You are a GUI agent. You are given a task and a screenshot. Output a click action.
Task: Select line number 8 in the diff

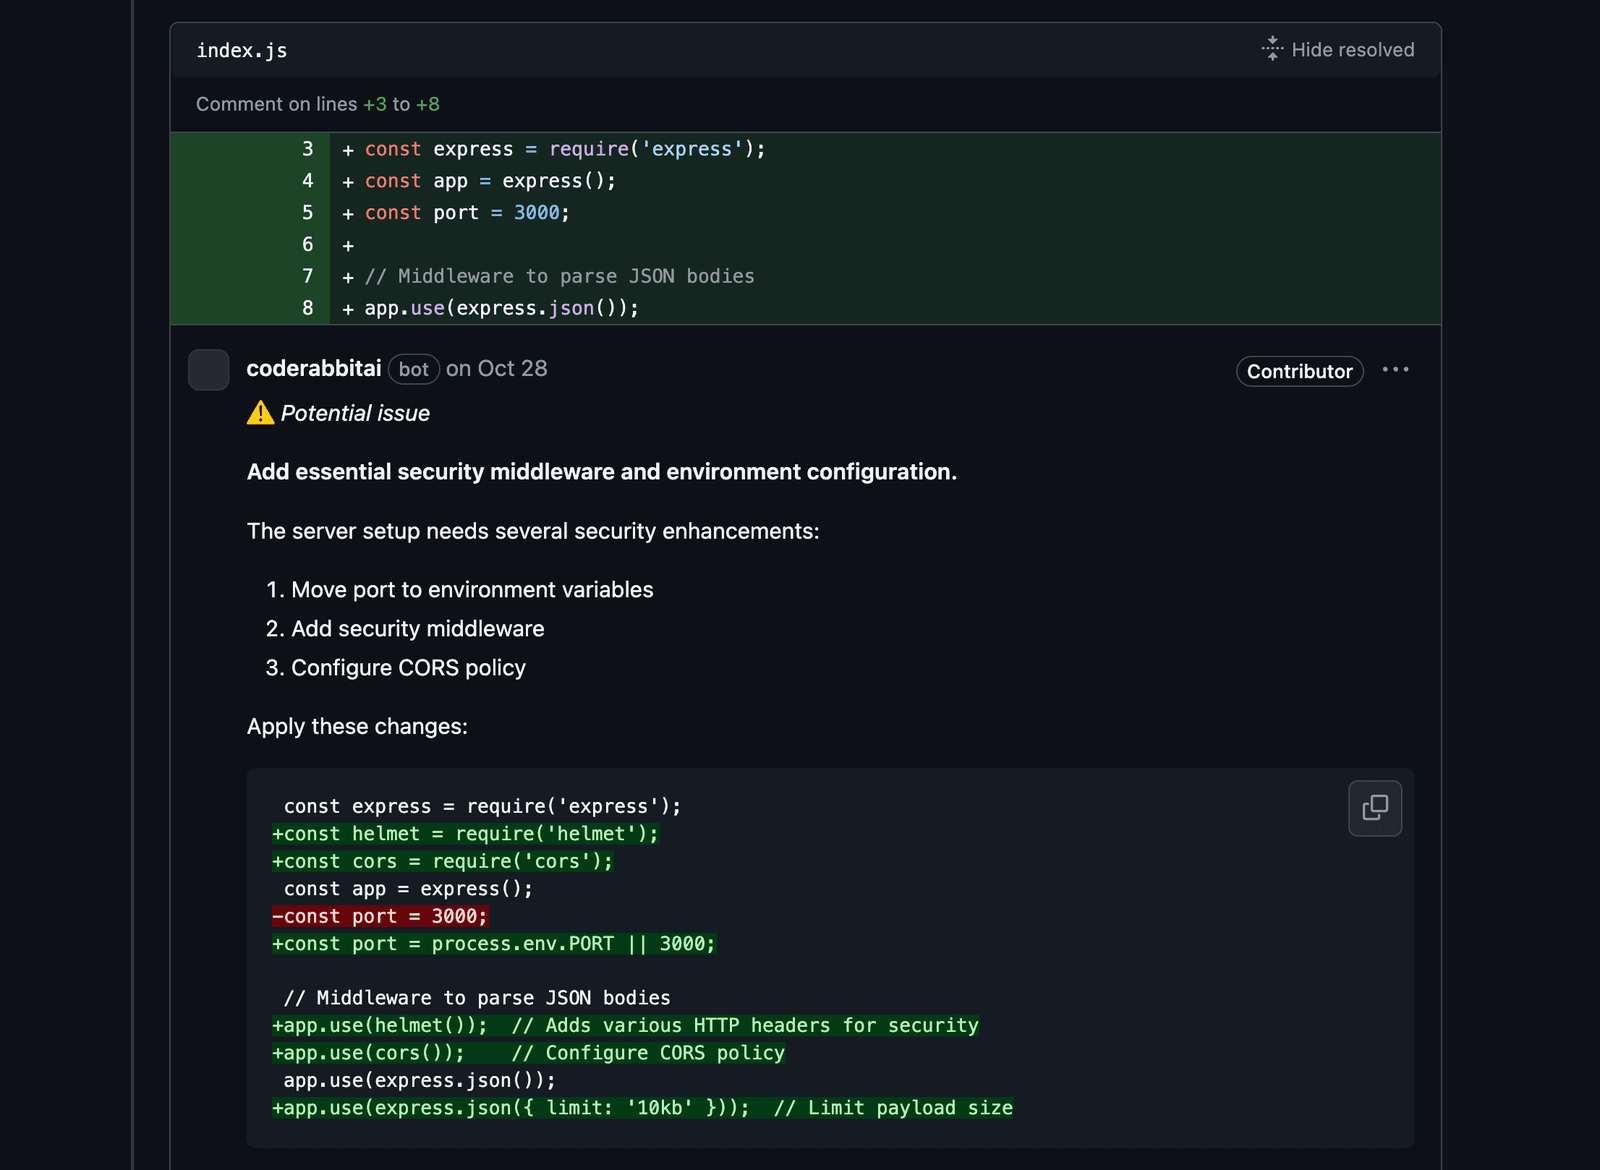[x=306, y=308]
